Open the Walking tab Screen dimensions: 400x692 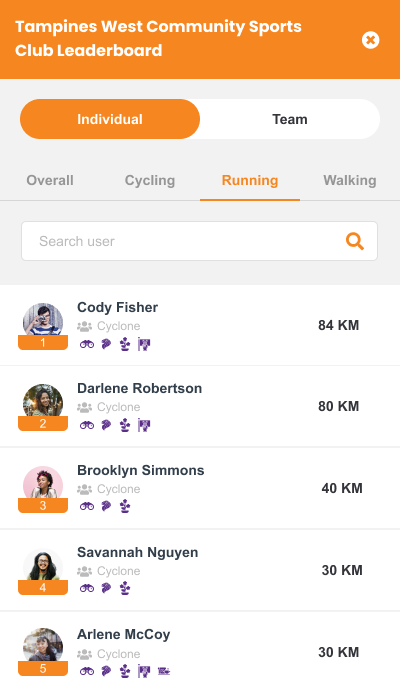pos(350,180)
